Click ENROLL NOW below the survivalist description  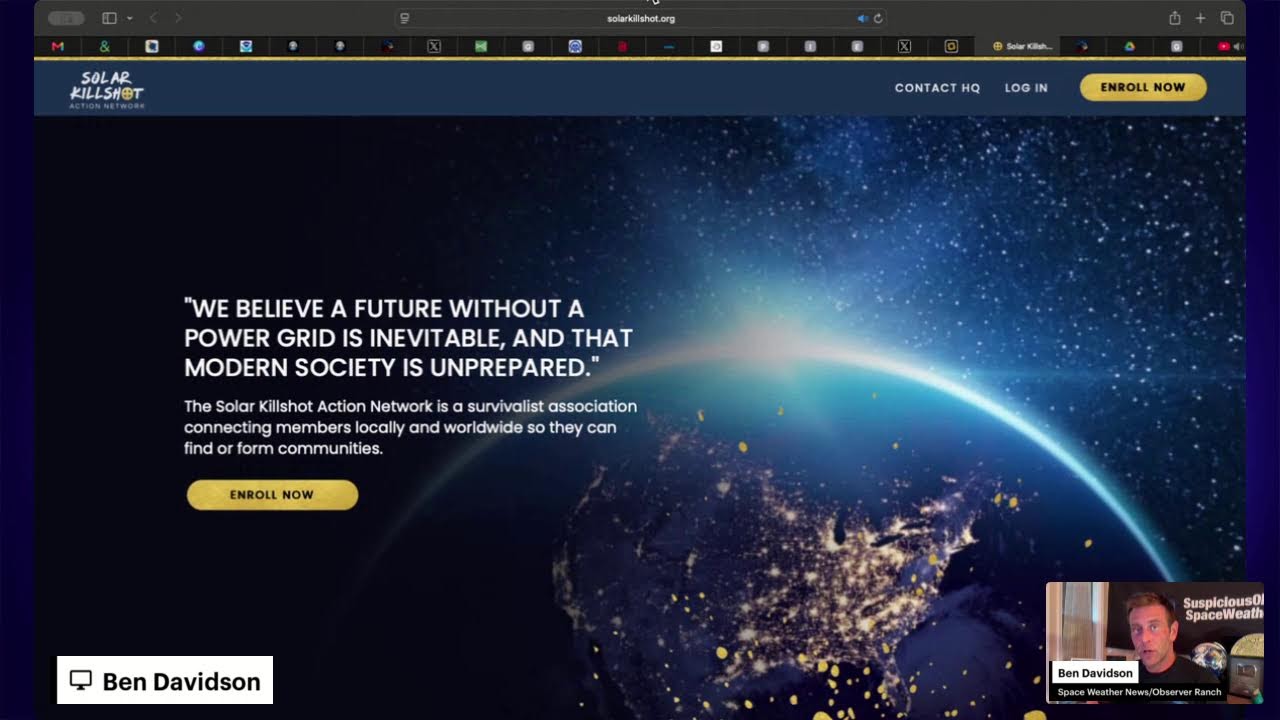272,495
